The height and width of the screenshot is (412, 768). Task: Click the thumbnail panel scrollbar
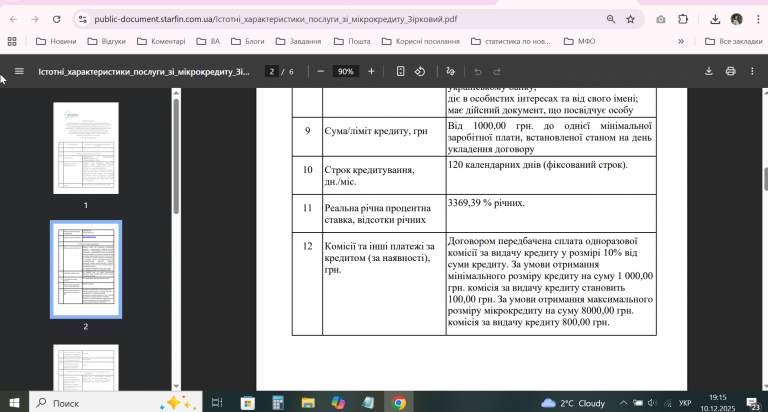[176, 156]
